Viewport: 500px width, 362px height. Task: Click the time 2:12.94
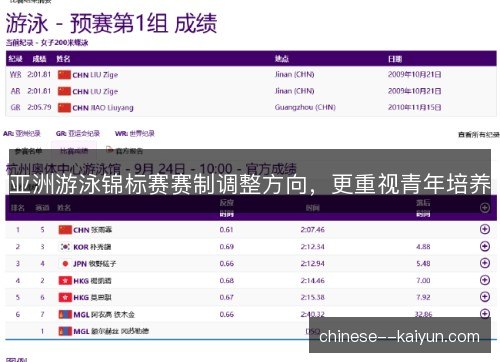(x=312, y=263)
